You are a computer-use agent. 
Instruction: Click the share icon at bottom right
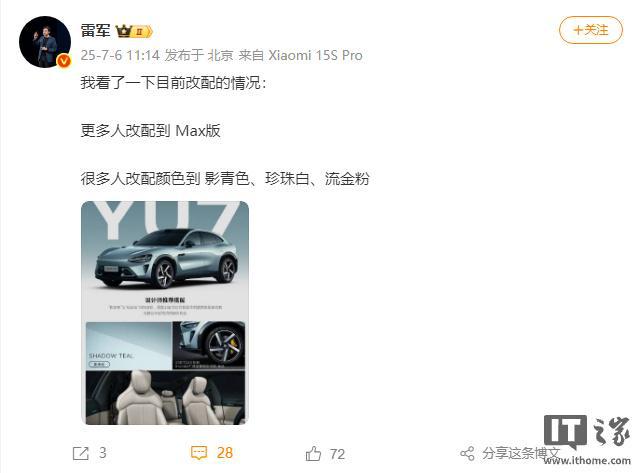[x=467, y=453]
